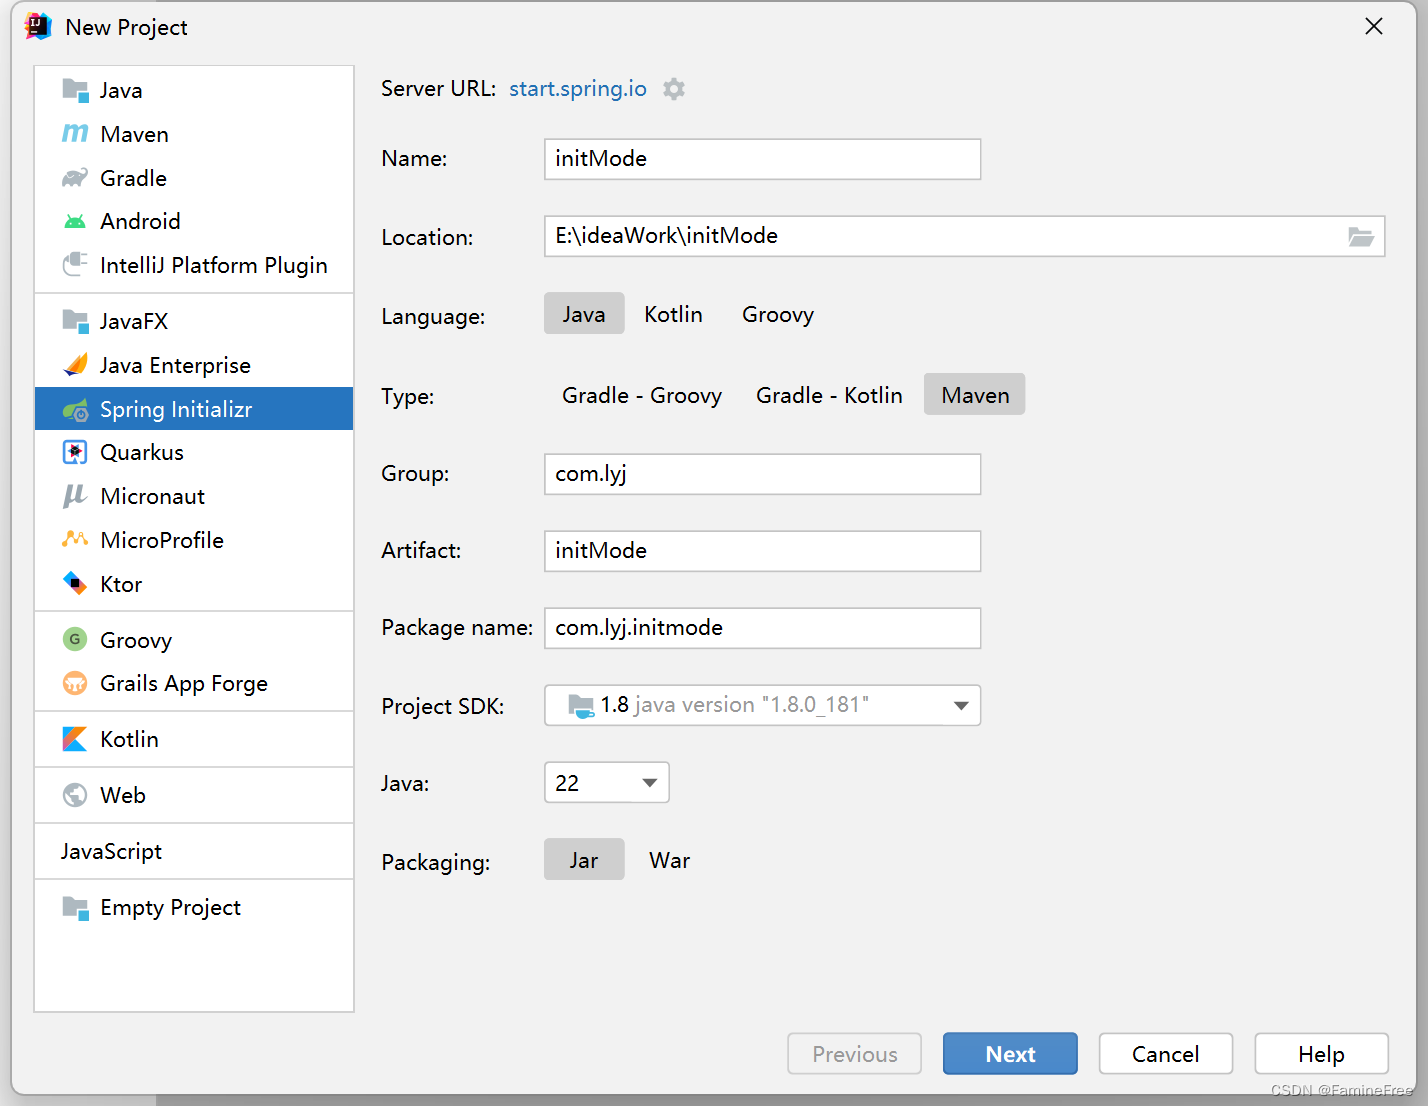Open the start.spring.io link
Image resolution: width=1428 pixels, height=1106 pixels.
point(578,88)
